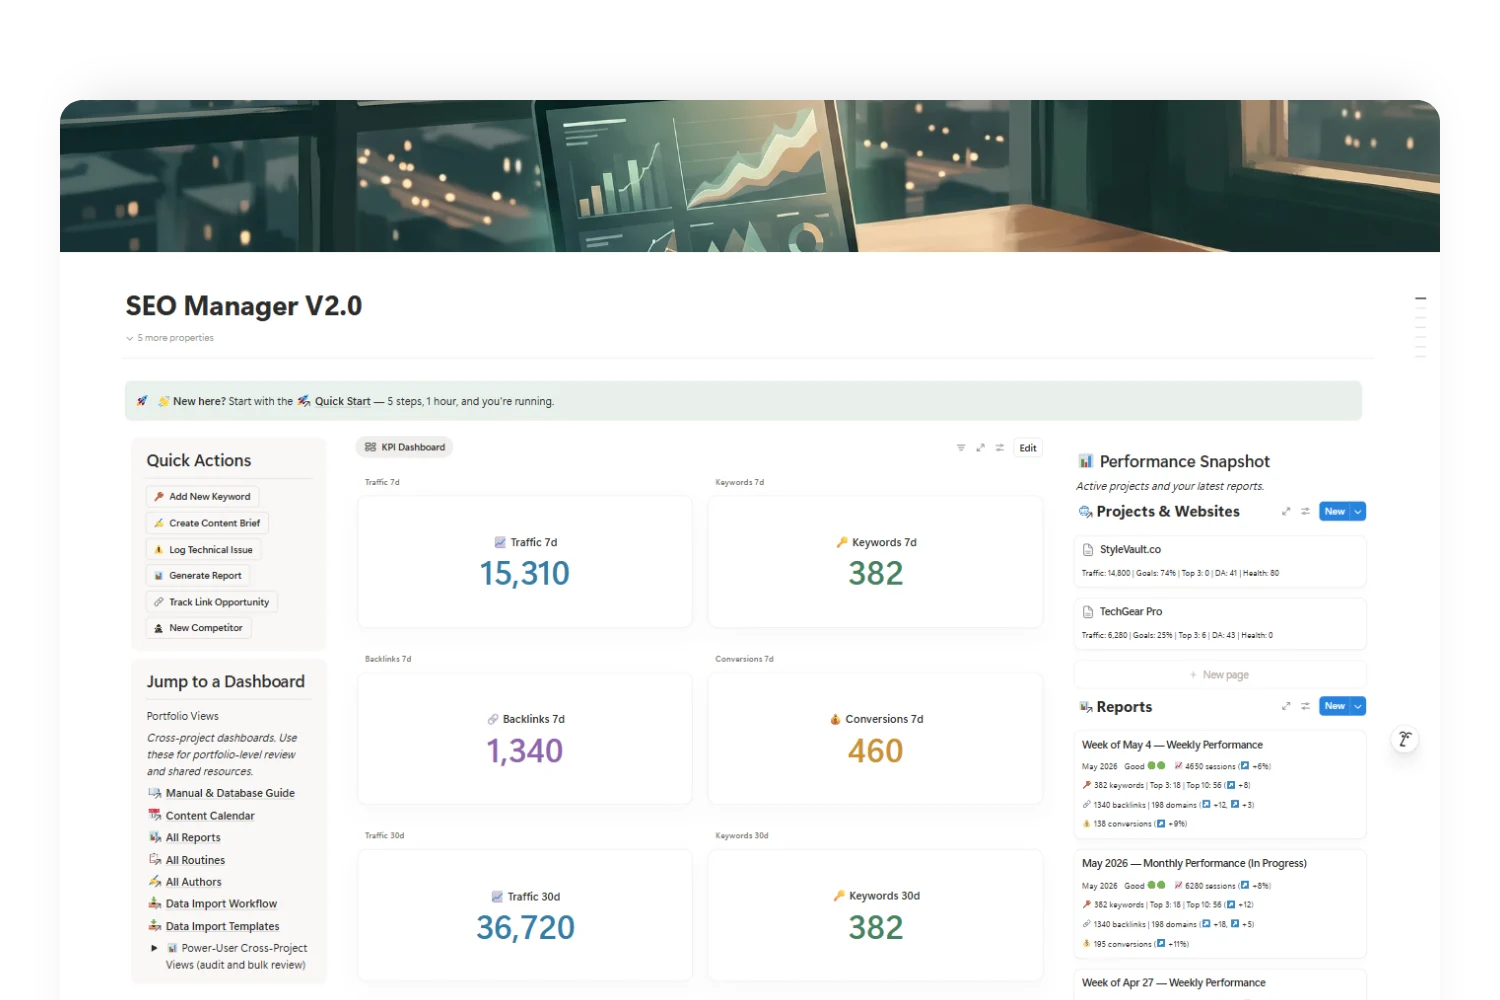Open the All Reports link
The width and height of the screenshot is (1500, 1000).
click(193, 838)
